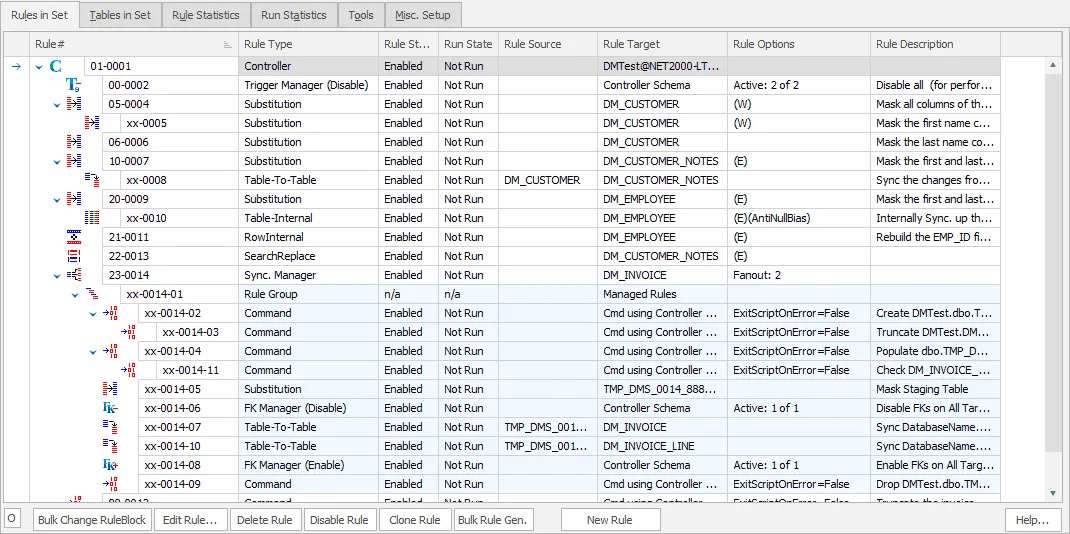Screen dimensions: 1070x534
Task: Click the SearchReplace icon for rule 22-0013
Action: (x=73, y=256)
